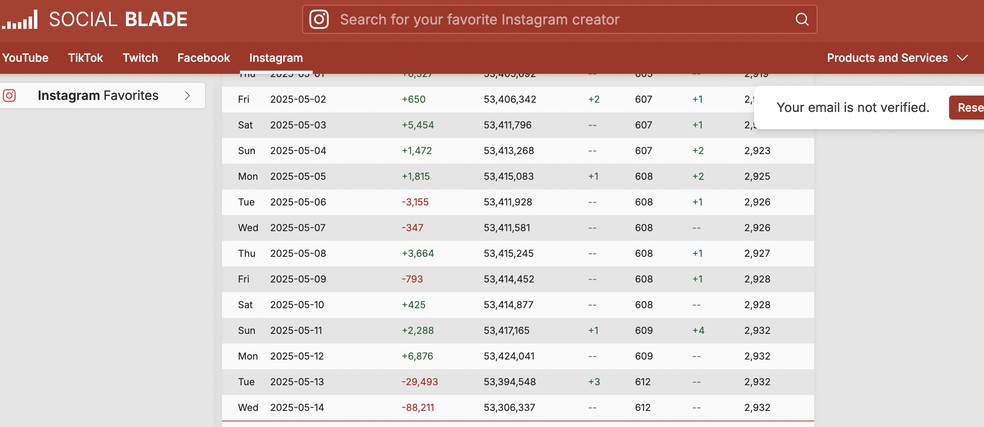
Task: Click the Instagram Favorites sidebar item
Action: pyautogui.click(x=98, y=96)
